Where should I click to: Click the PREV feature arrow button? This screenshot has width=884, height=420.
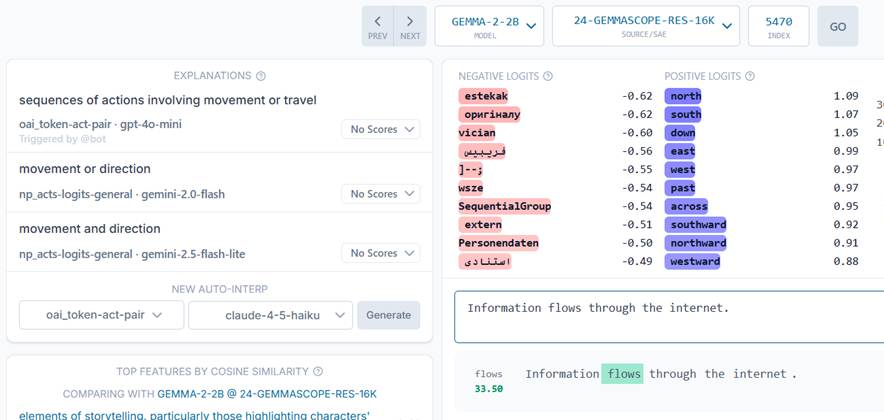pos(377,26)
